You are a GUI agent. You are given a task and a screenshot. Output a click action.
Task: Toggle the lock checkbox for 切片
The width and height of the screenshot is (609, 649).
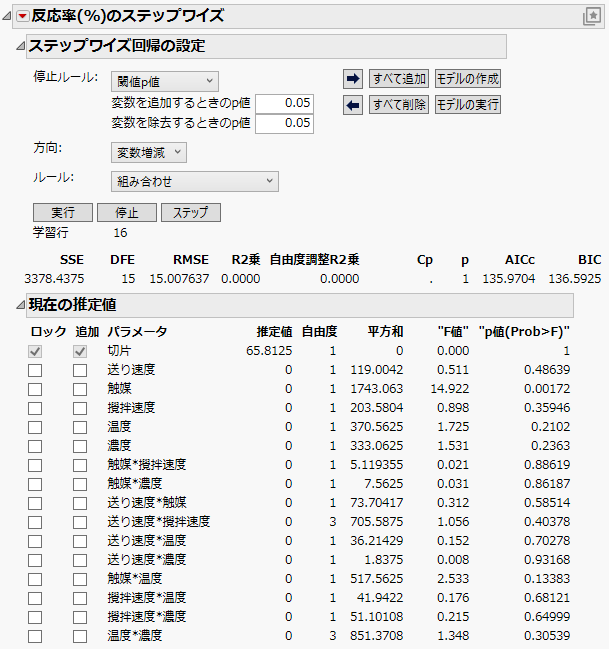(35, 351)
